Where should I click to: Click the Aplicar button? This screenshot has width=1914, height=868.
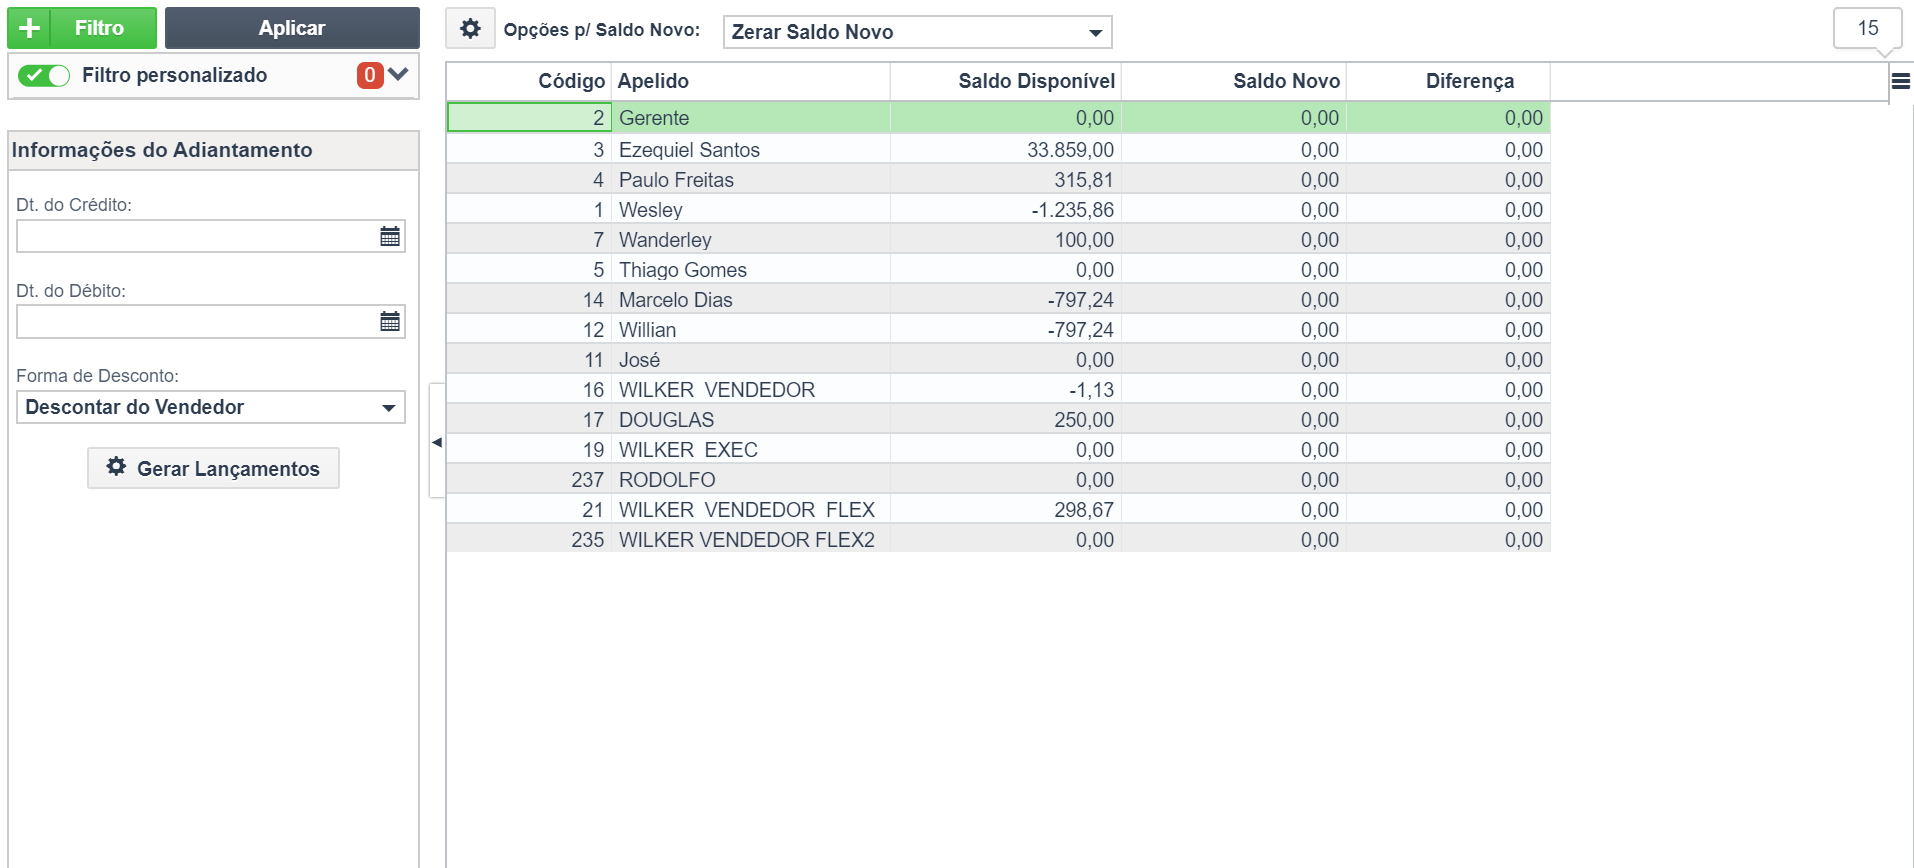pyautogui.click(x=292, y=28)
